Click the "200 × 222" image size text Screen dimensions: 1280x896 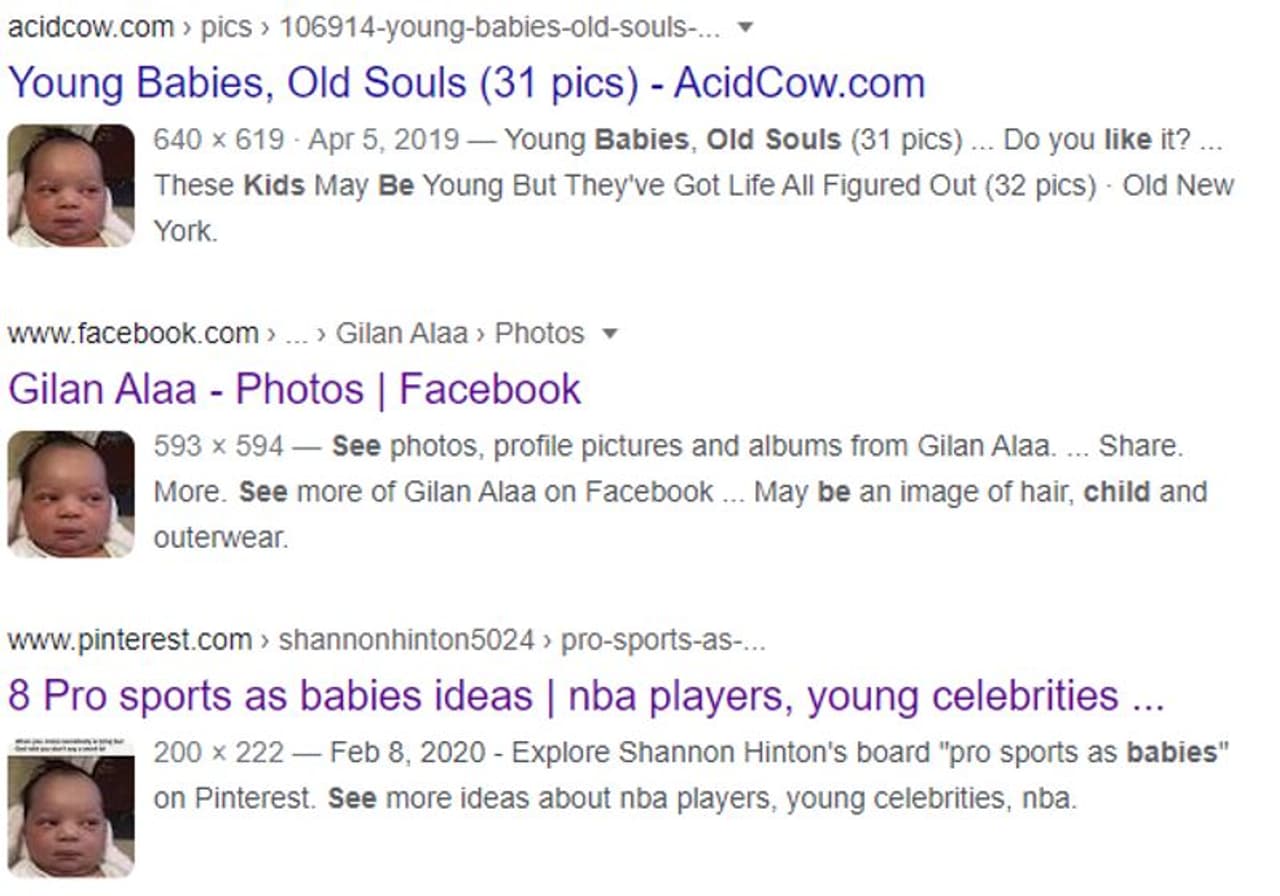(219, 752)
